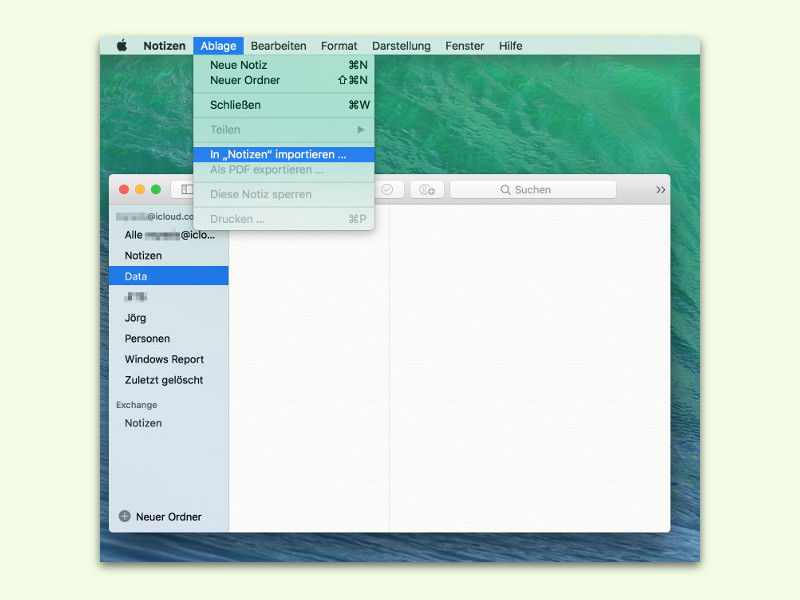Screen dimensions: 800x600
Task: Open the Format menu
Action: [x=339, y=46]
